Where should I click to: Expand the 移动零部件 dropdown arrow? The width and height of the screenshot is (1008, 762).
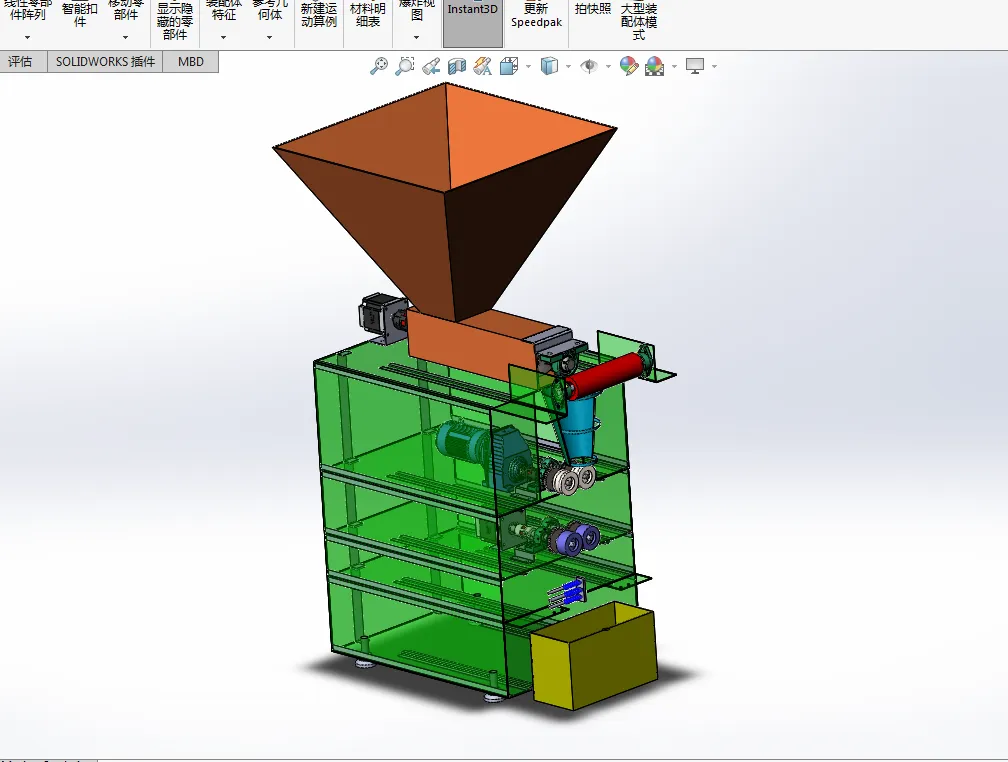125,37
